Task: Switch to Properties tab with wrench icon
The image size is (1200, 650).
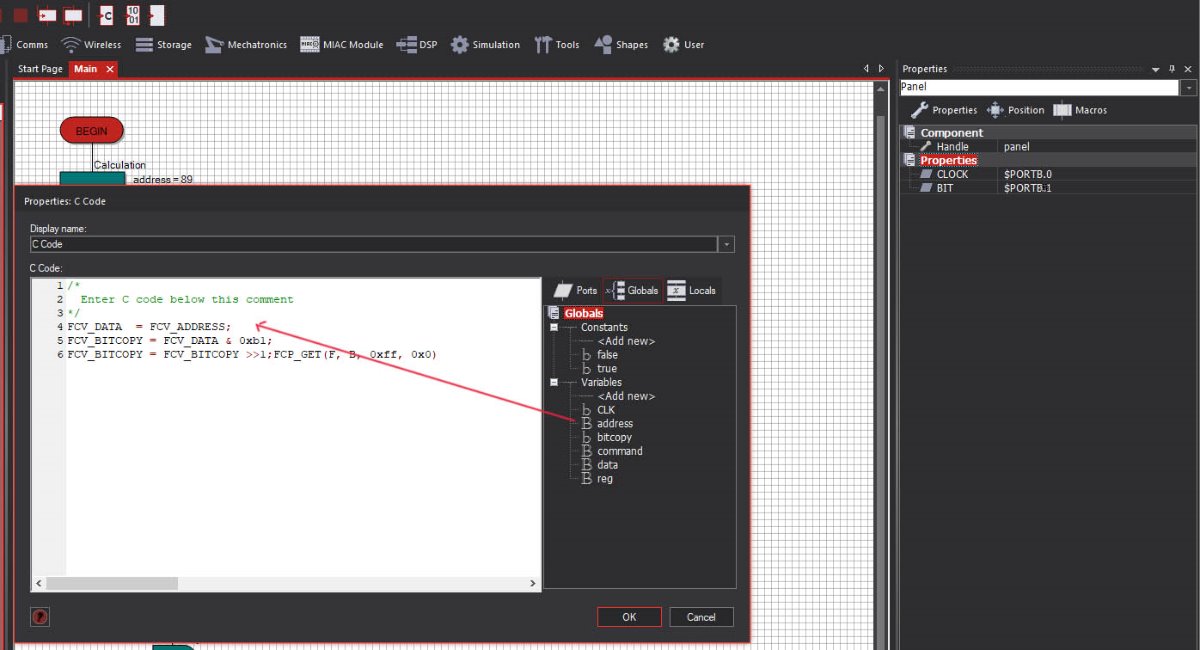Action: coord(944,110)
